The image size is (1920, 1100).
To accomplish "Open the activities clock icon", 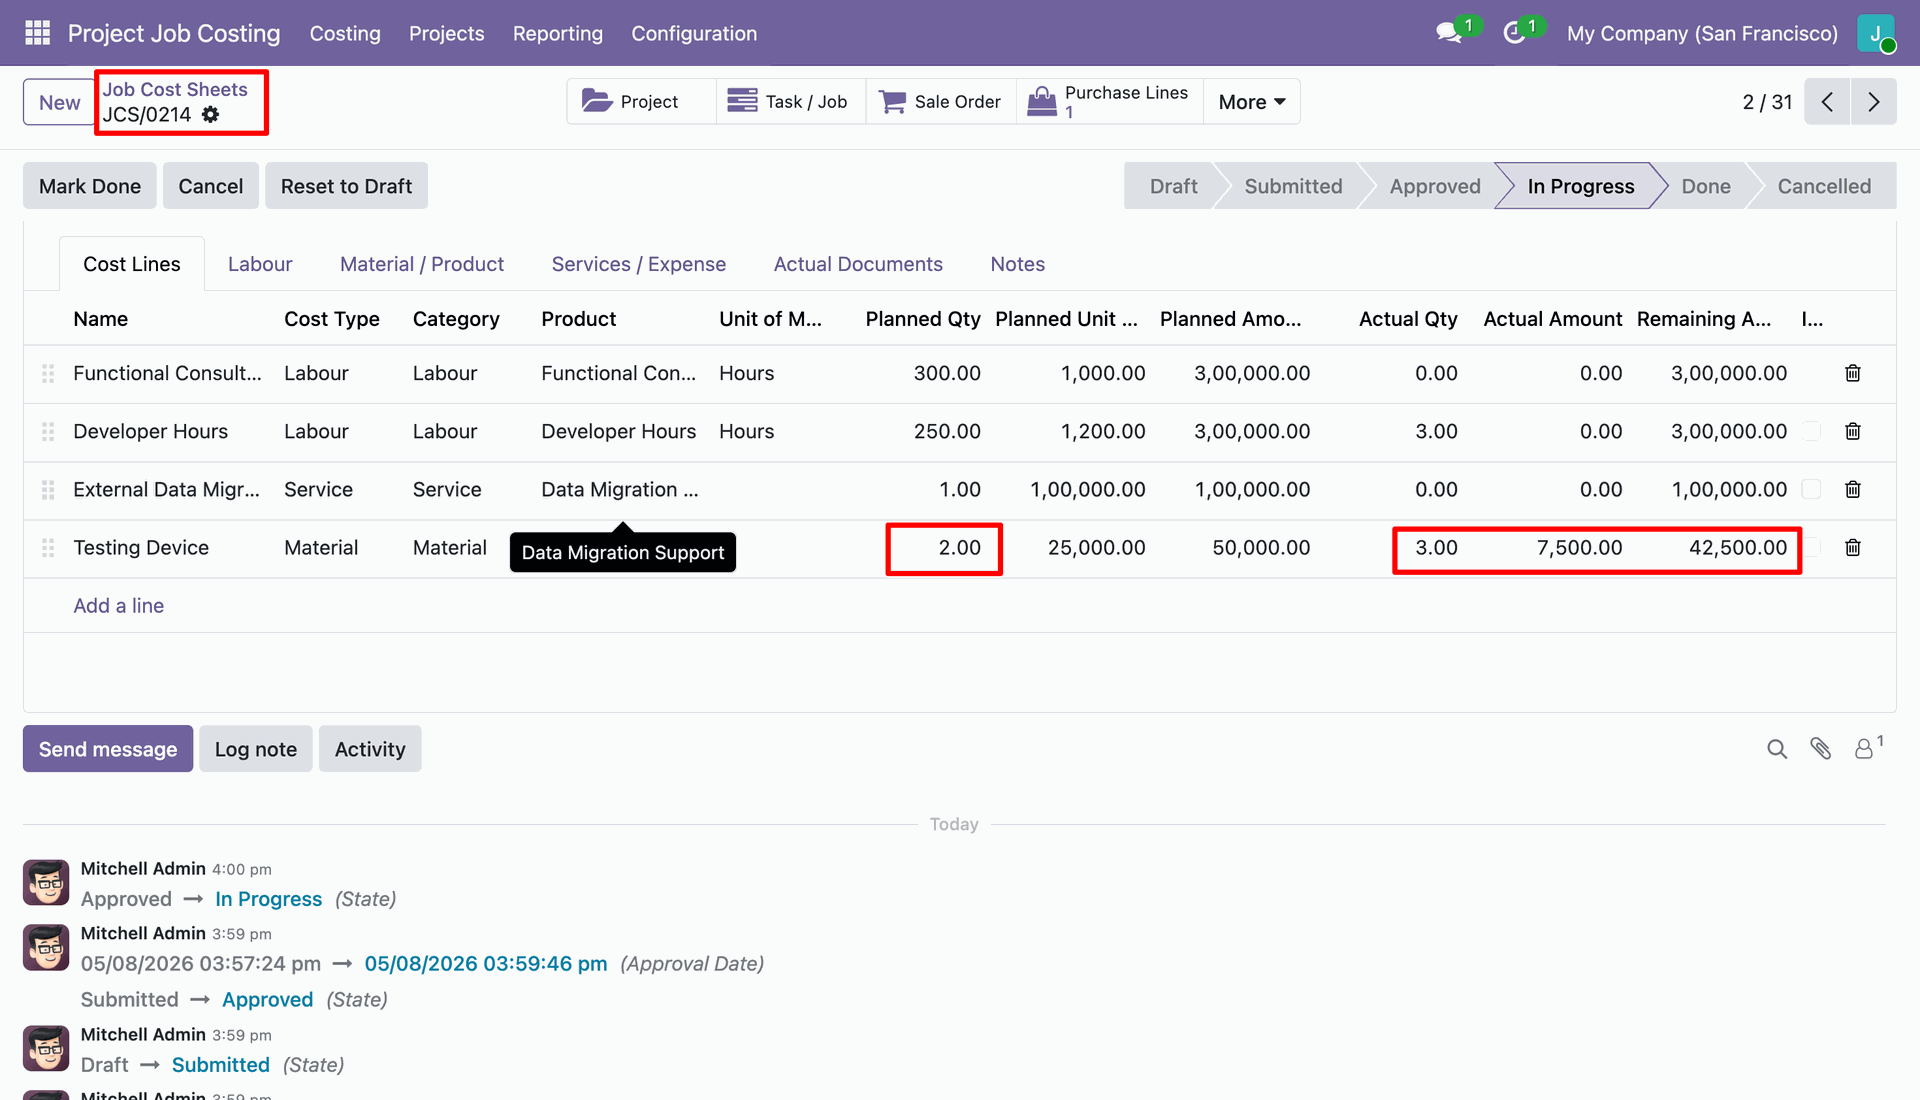I will [1514, 33].
